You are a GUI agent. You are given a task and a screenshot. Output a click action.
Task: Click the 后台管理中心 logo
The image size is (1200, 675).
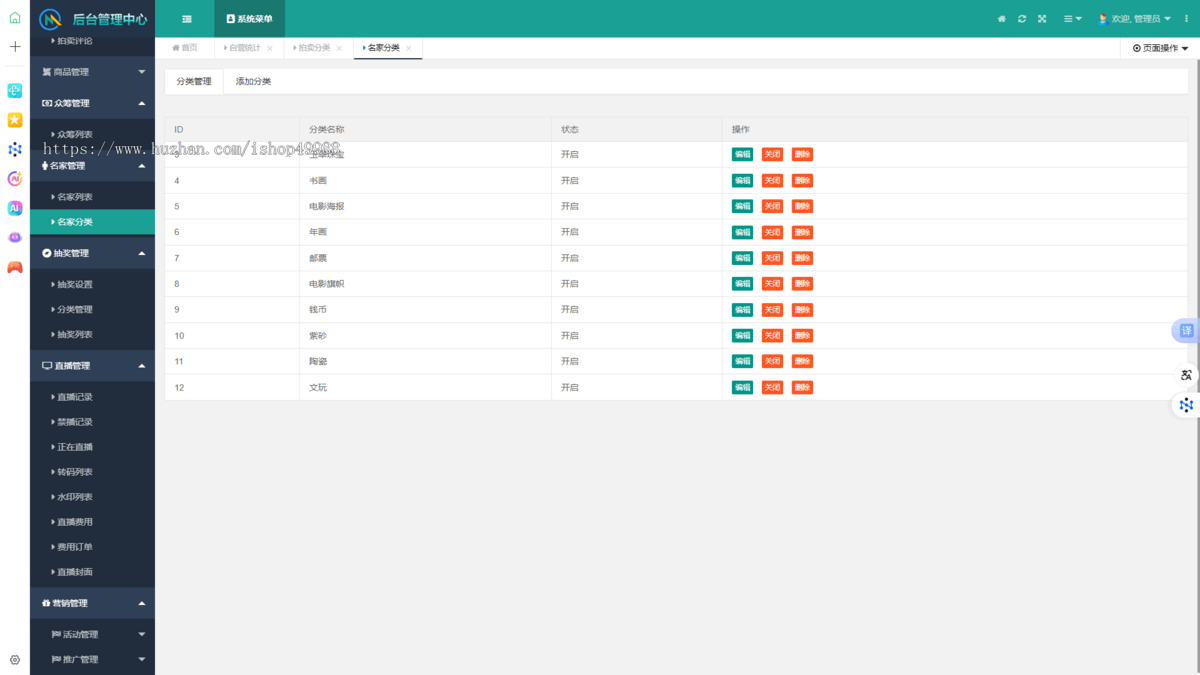93,19
